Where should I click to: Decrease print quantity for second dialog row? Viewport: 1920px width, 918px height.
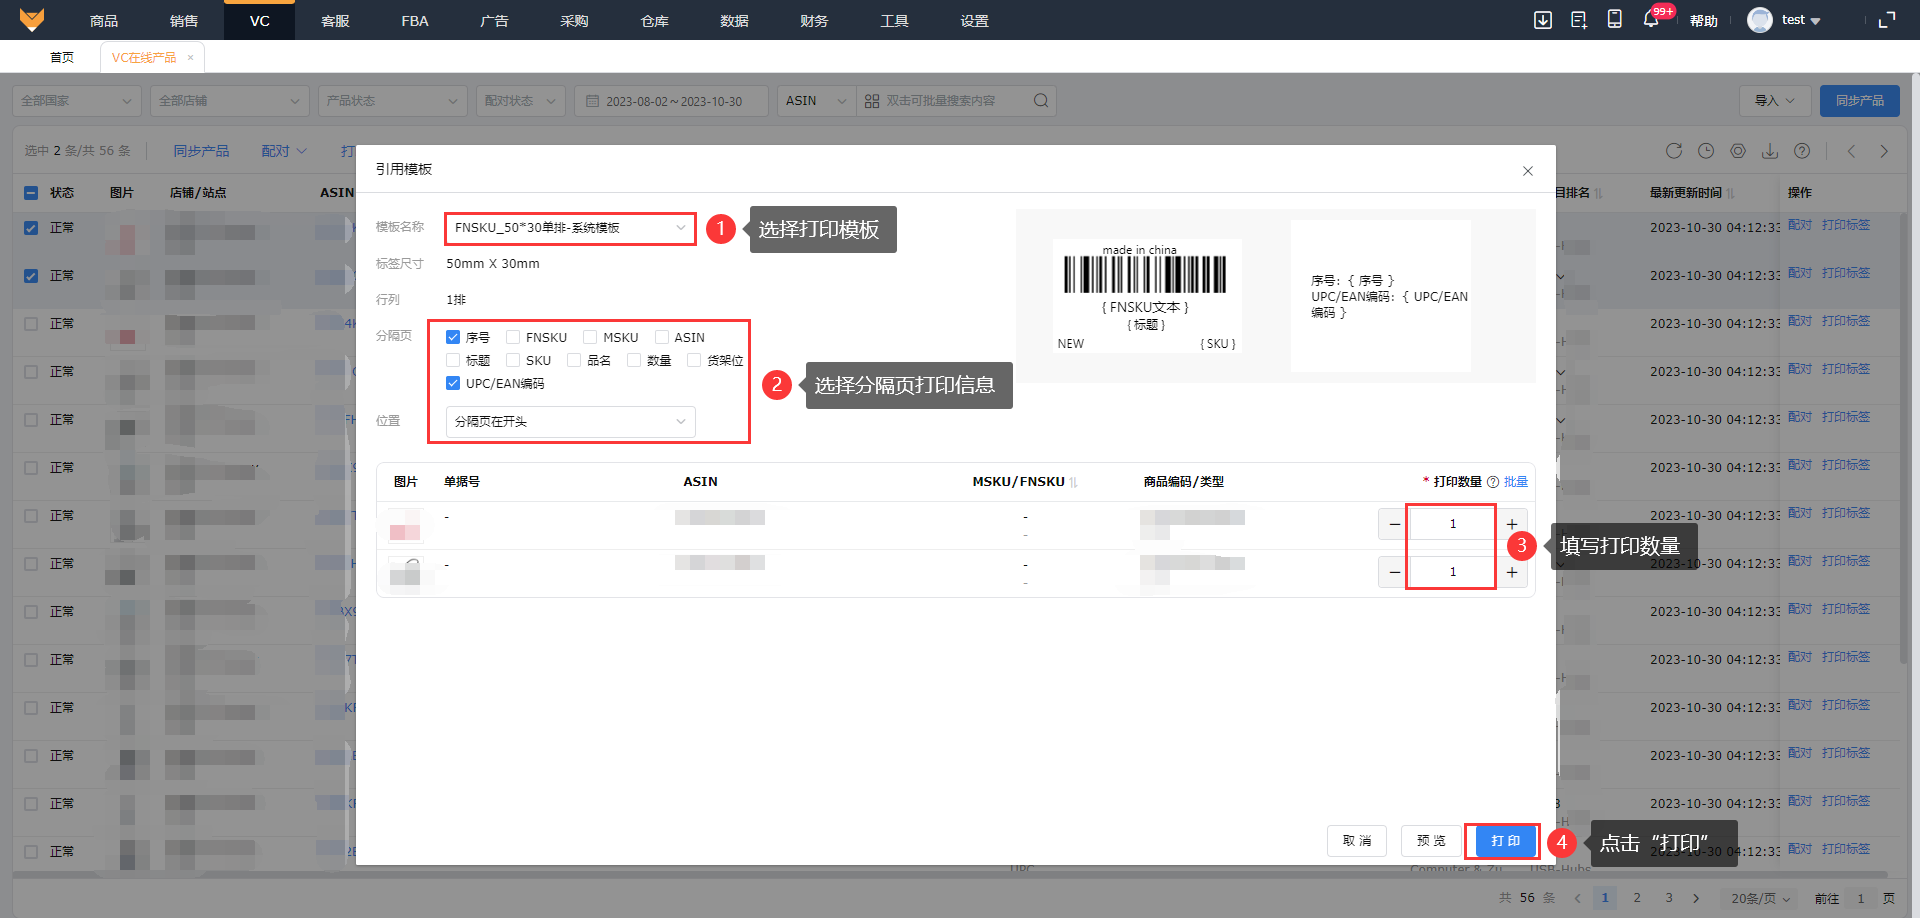pos(1394,572)
